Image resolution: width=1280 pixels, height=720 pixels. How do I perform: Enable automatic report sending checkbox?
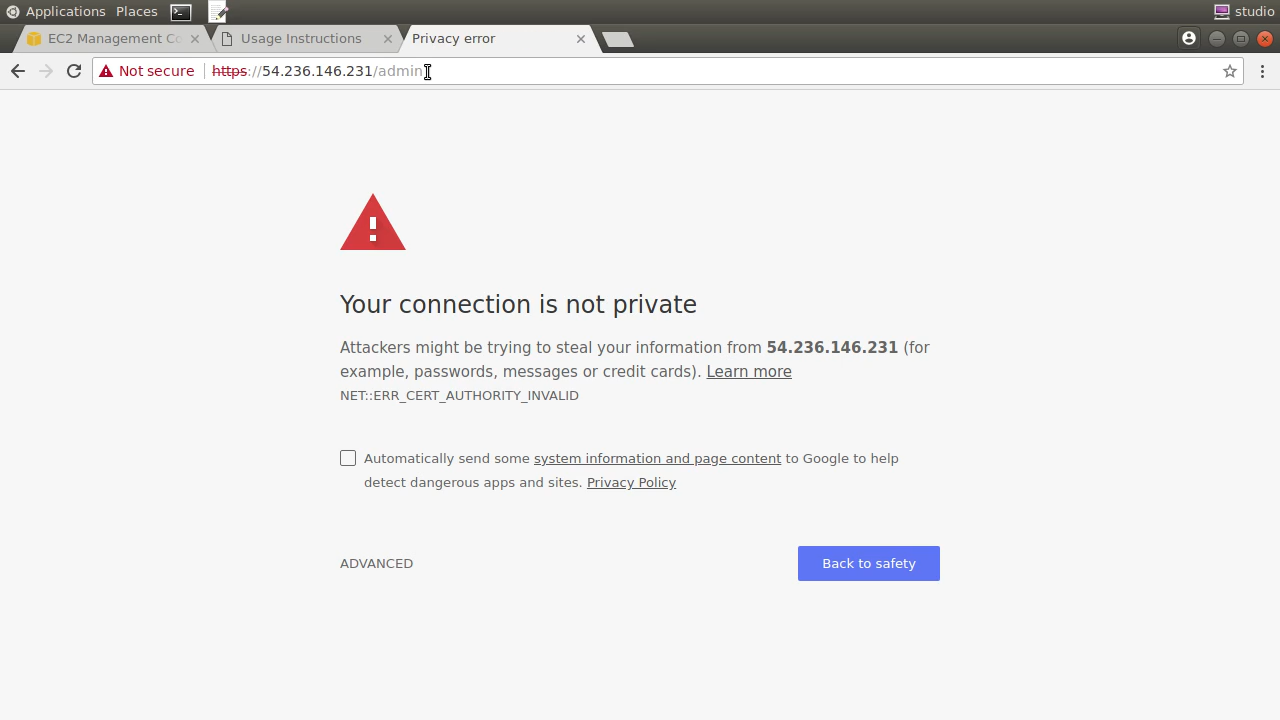[x=348, y=458]
